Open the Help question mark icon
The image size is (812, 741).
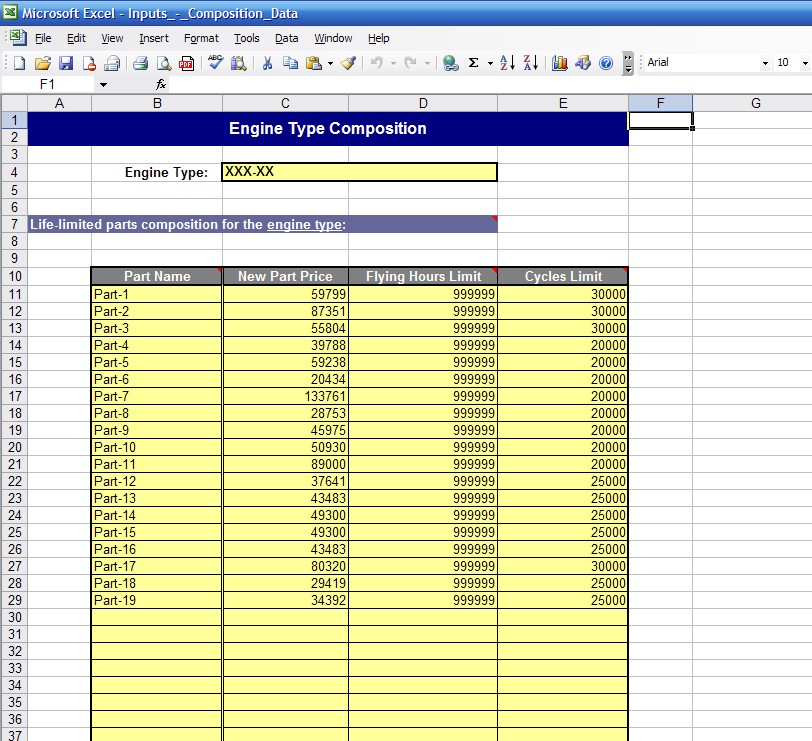tap(606, 63)
